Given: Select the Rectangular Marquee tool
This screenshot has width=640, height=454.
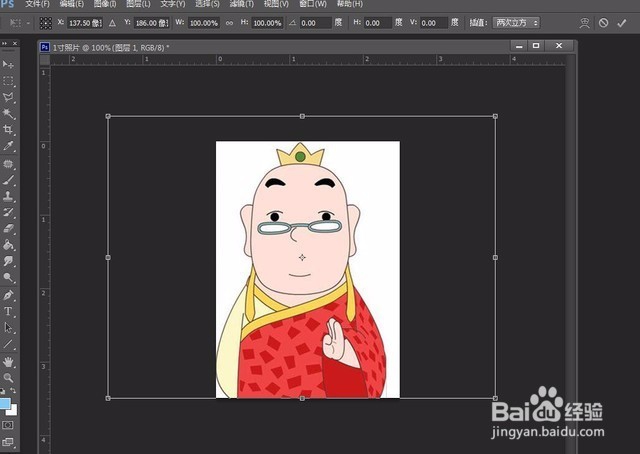Looking at the screenshot, I should 8,81.
